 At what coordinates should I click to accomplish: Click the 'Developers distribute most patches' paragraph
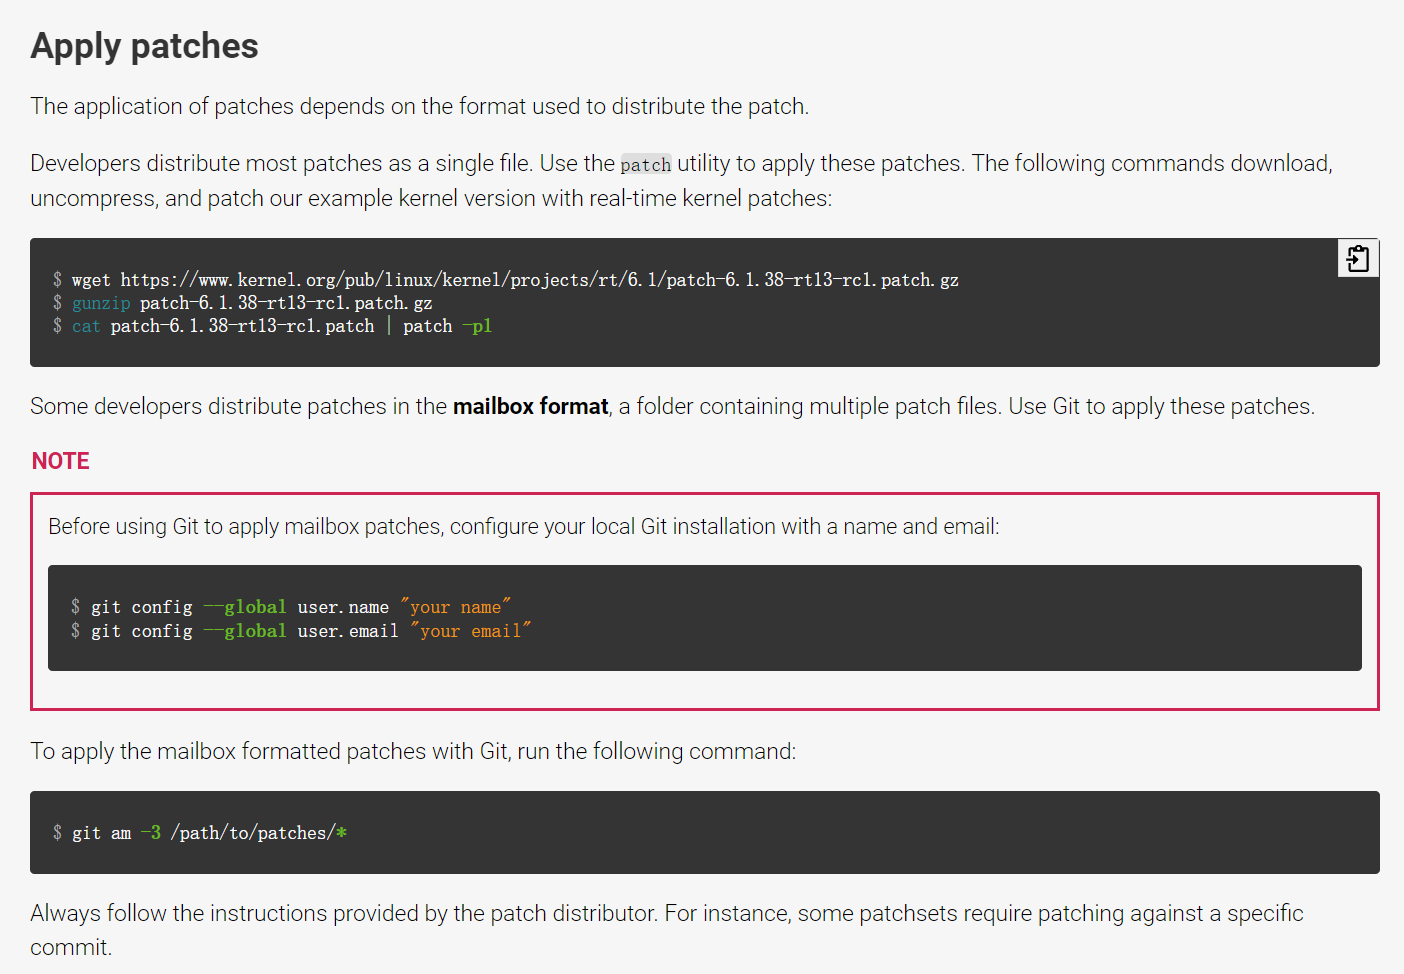[x=682, y=181]
